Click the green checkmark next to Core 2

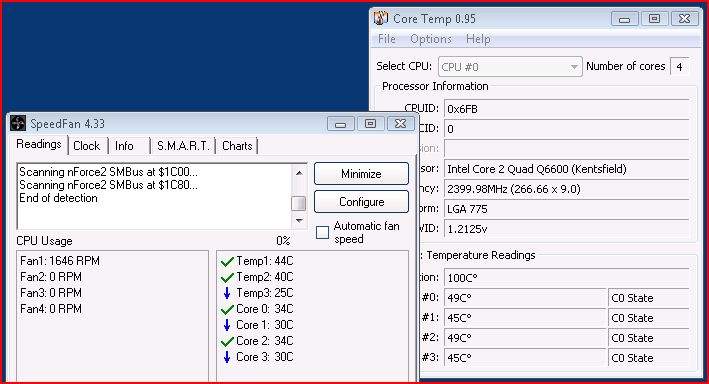(x=227, y=341)
